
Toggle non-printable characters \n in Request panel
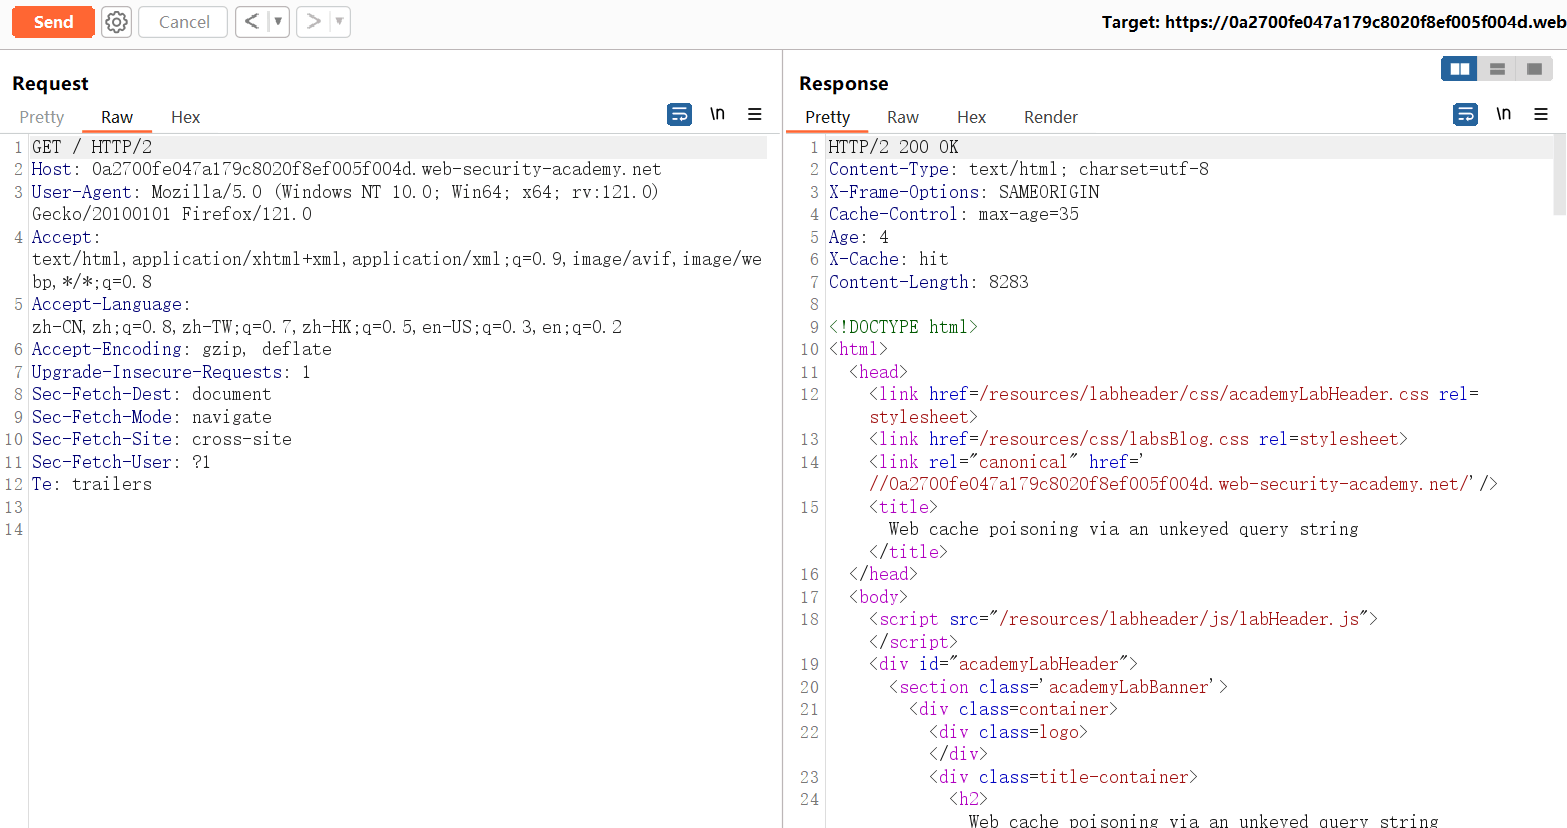tap(717, 114)
